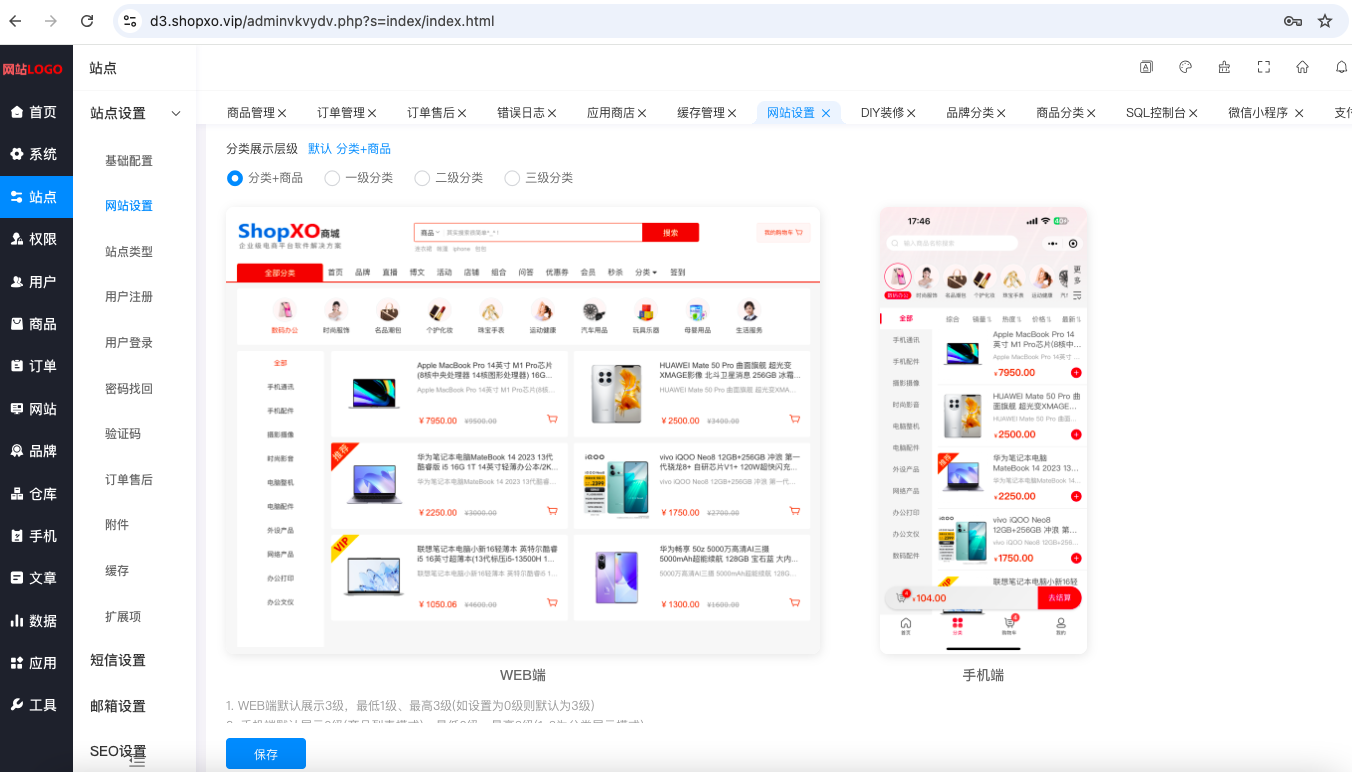This screenshot has width=1352, height=772.
Task: Save settings with the 保存 button
Action: click(266, 754)
